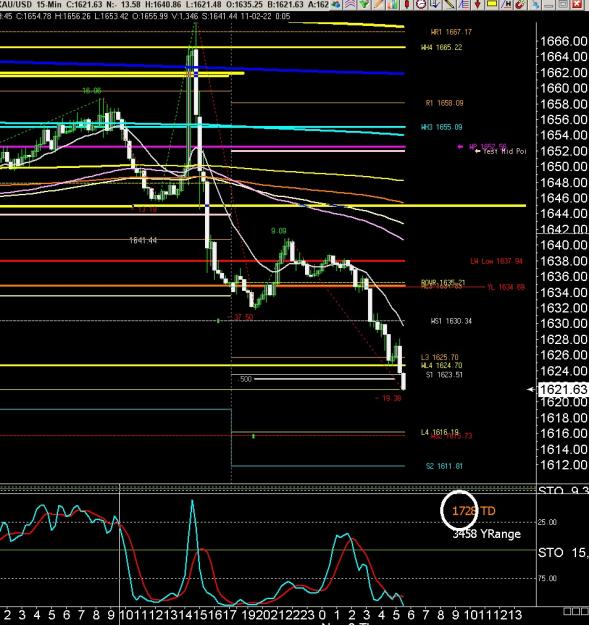This screenshot has height=625, width=589.
Task: Click the red down-arrow marker icon
Action: [477, 4]
